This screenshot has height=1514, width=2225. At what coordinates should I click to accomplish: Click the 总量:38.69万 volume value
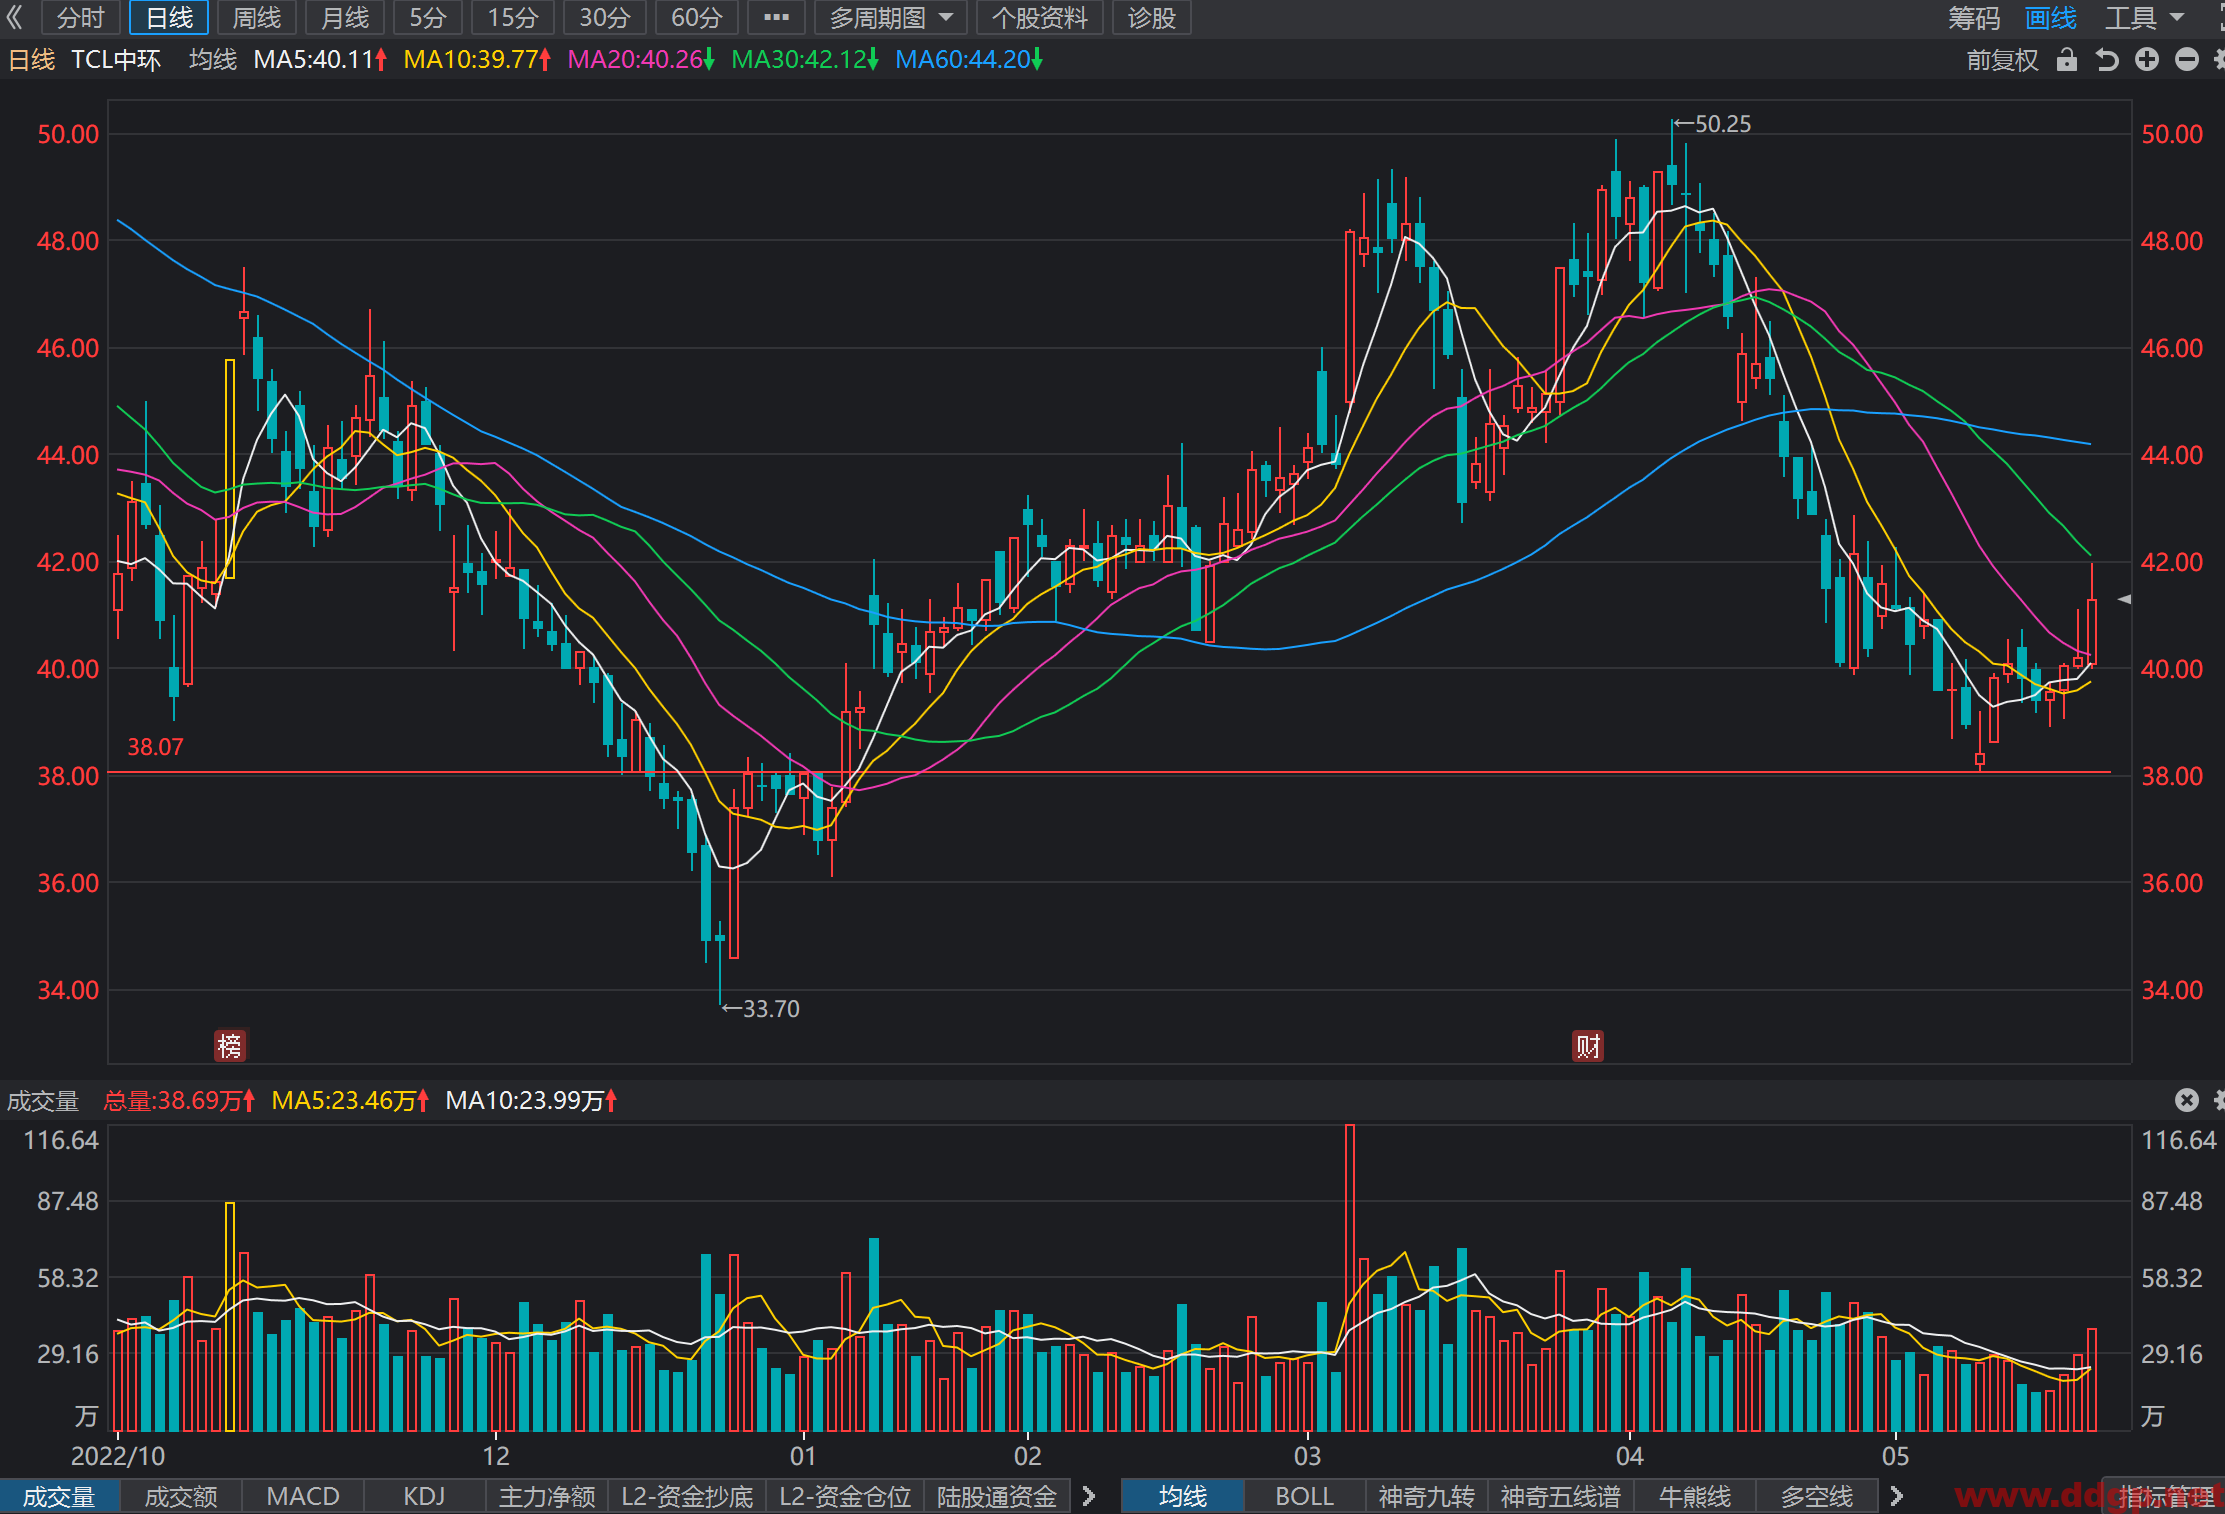pyautogui.click(x=178, y=1101)
